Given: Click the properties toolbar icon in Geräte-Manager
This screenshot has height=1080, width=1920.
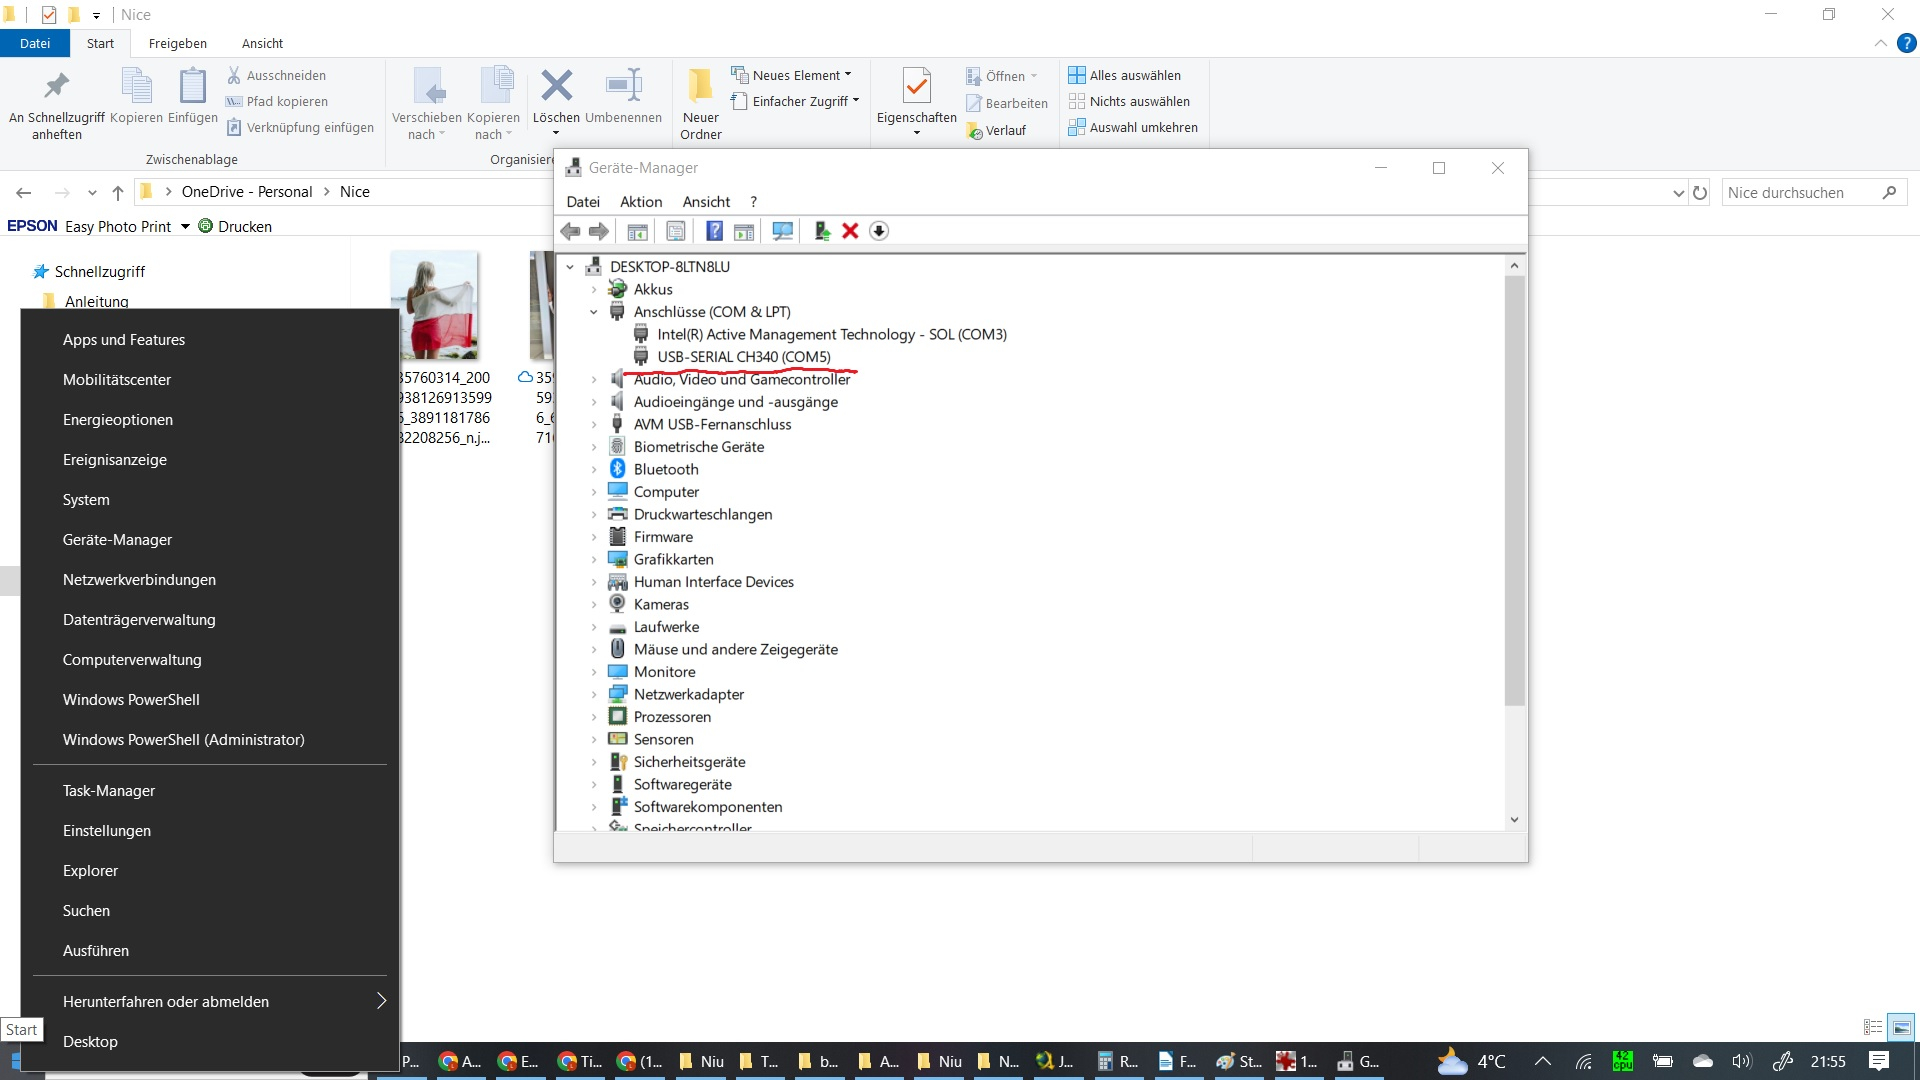Looking at the screenshot, I should 676,231.
